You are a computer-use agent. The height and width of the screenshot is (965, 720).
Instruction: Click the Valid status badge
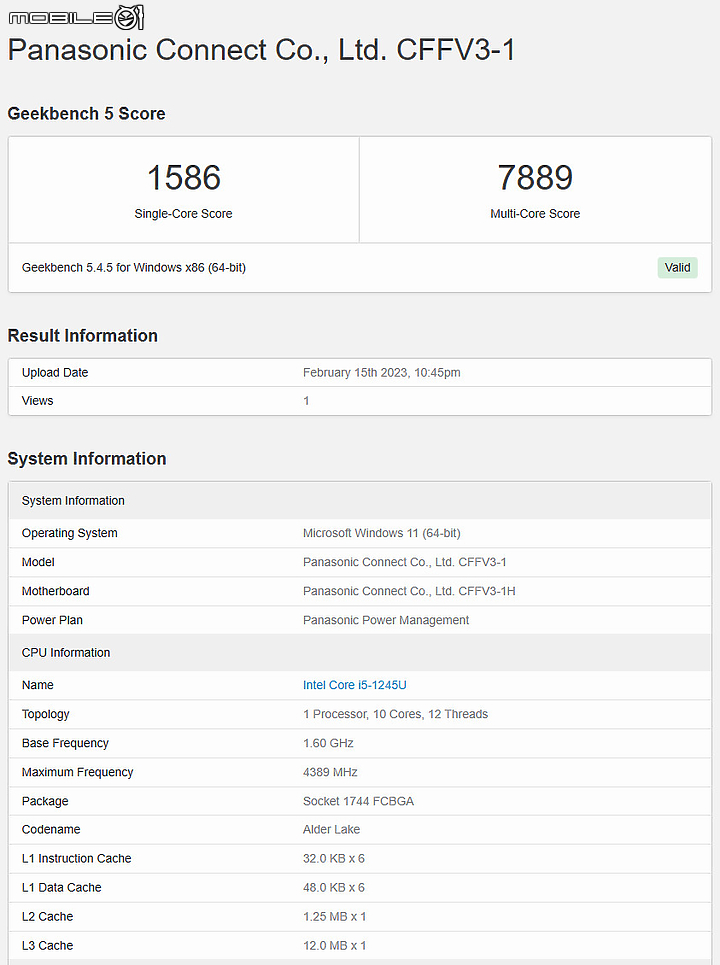(677, 268)
